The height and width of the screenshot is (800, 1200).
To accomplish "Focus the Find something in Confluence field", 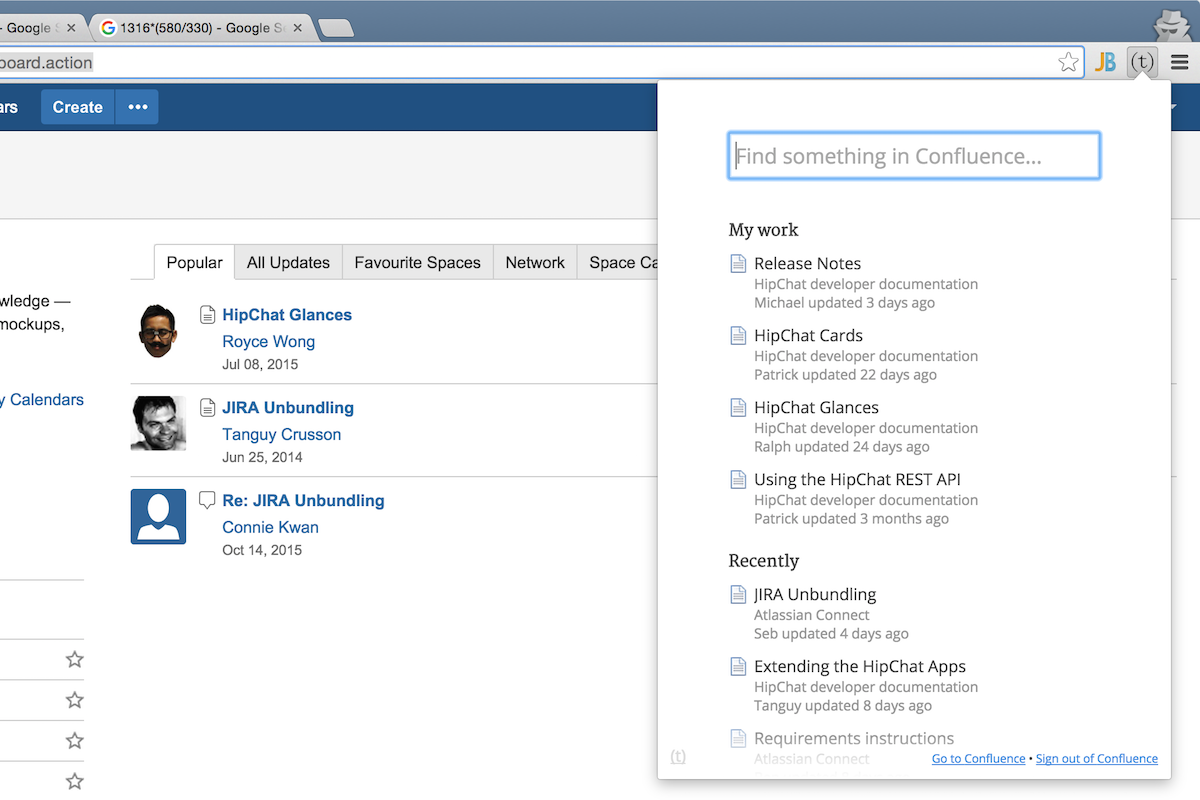I will click(x=914, y=156).
